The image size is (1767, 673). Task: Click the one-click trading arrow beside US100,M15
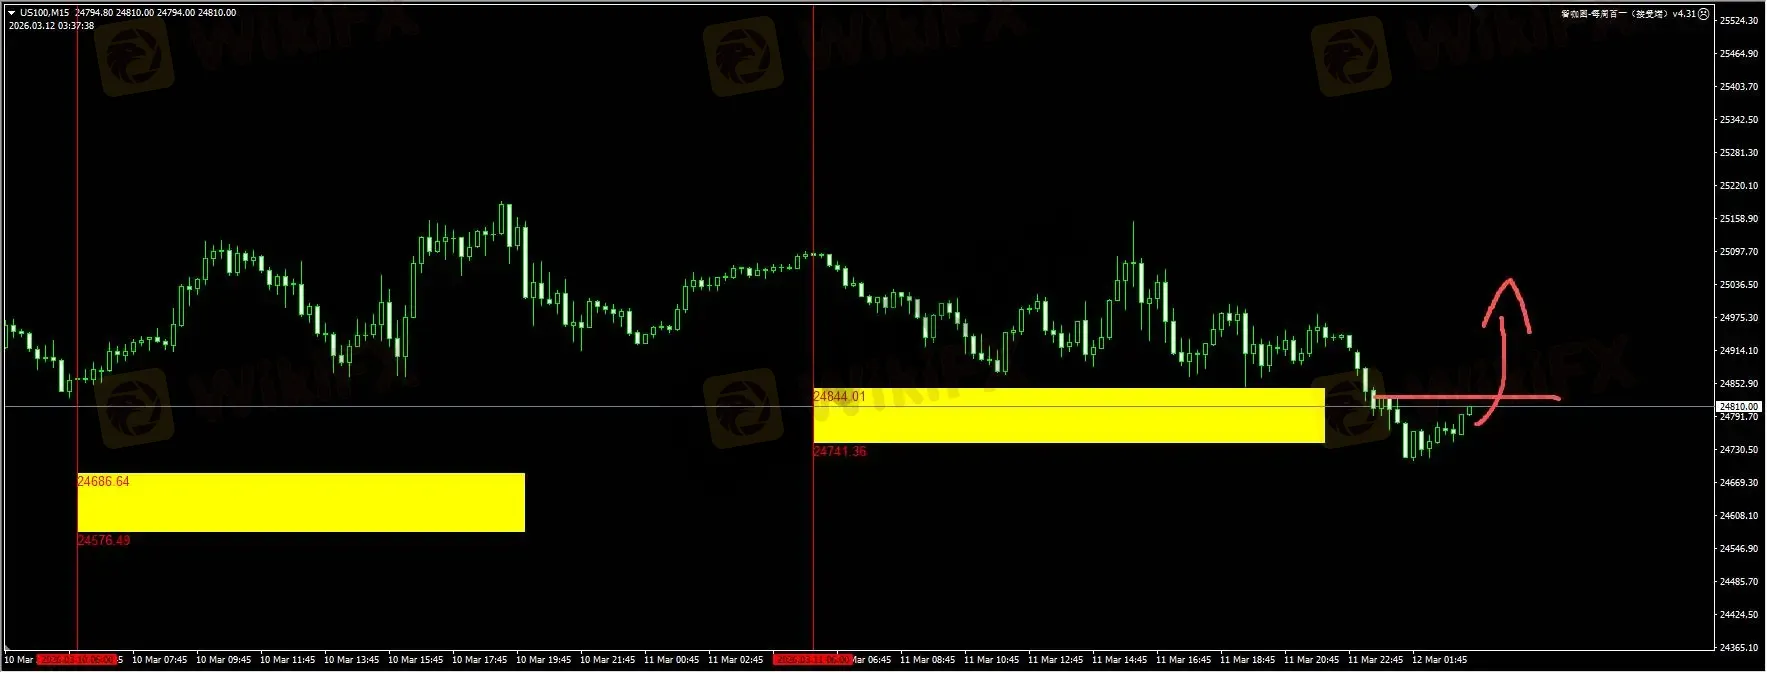(x=11, y=13)
